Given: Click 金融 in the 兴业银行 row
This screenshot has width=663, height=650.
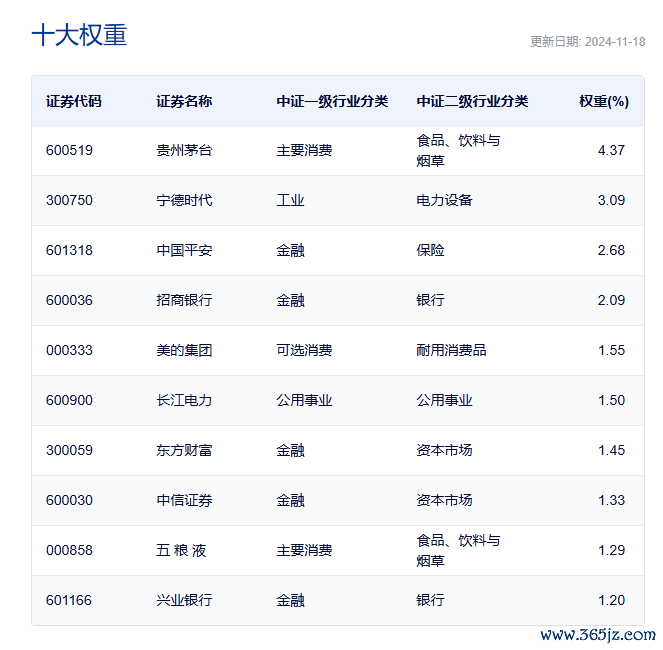Looking at the screenshot, I should [290, 600].
